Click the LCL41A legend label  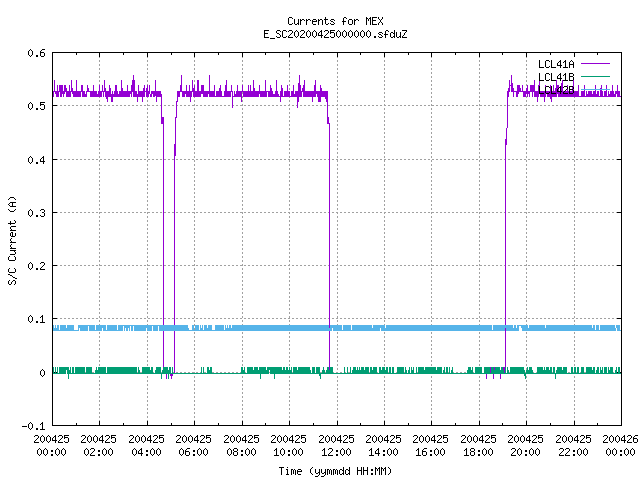(x=556, y=64)
